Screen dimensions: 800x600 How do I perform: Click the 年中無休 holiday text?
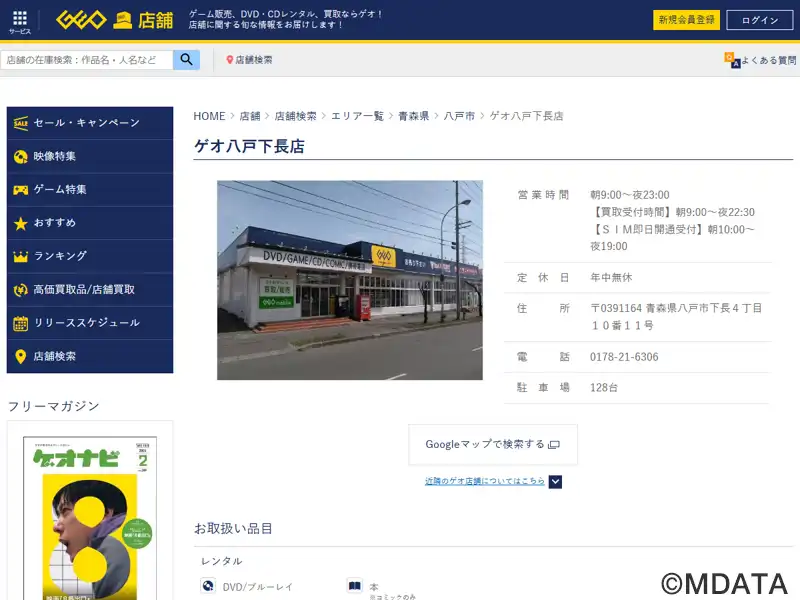point(611,277)
